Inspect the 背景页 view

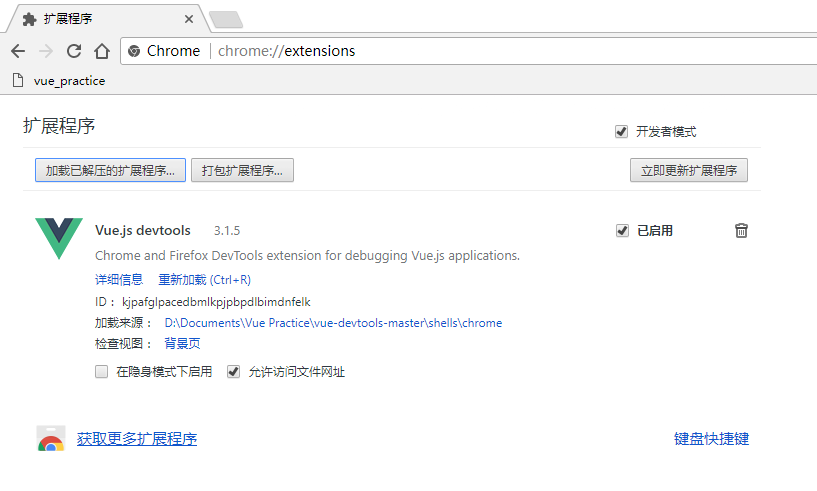(x=182, y=343)
